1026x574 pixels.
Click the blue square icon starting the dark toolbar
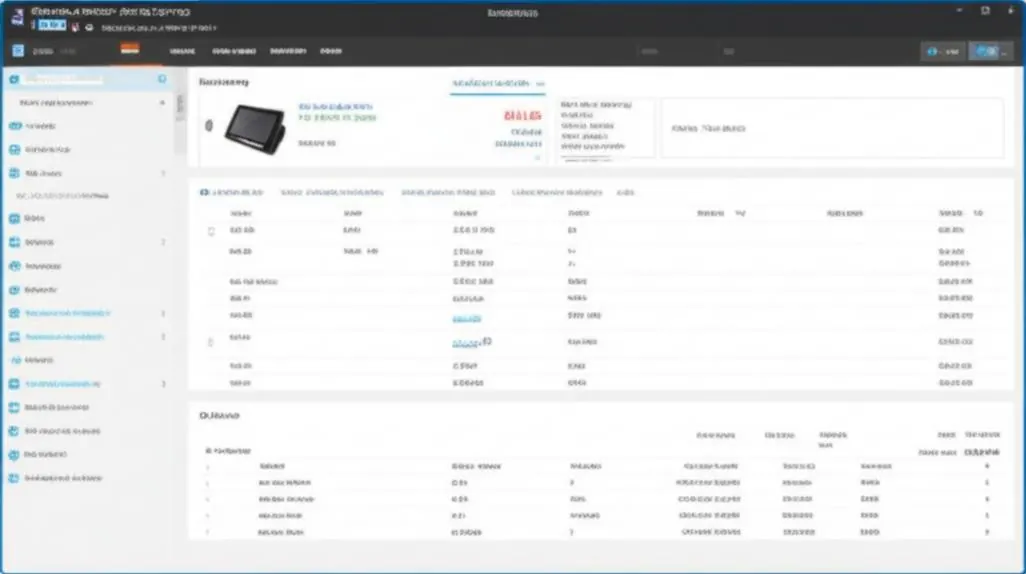18,50
